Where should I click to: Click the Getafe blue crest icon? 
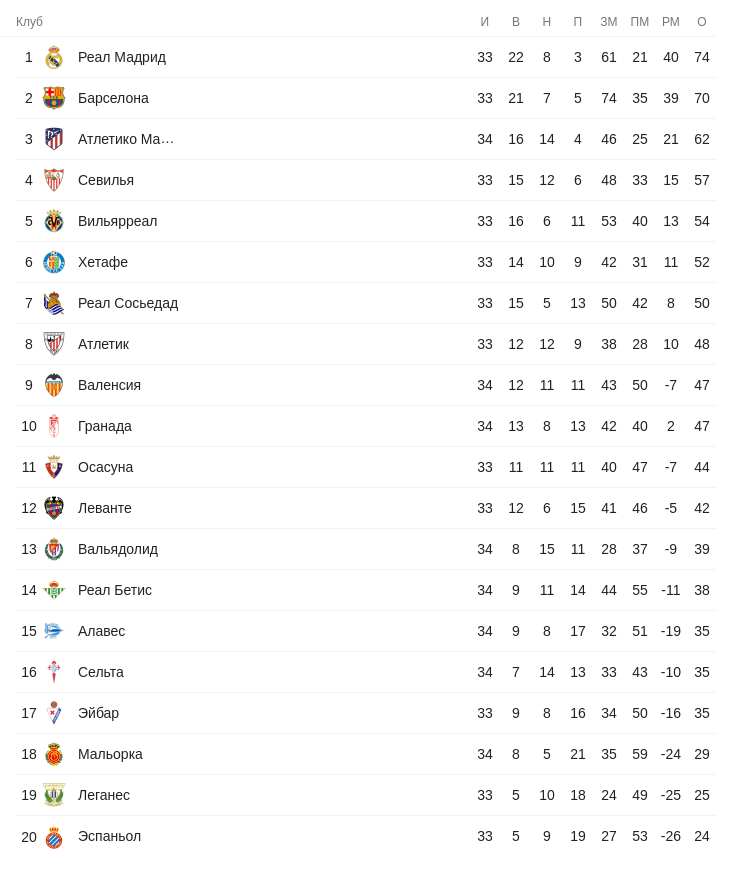[54, 262]
